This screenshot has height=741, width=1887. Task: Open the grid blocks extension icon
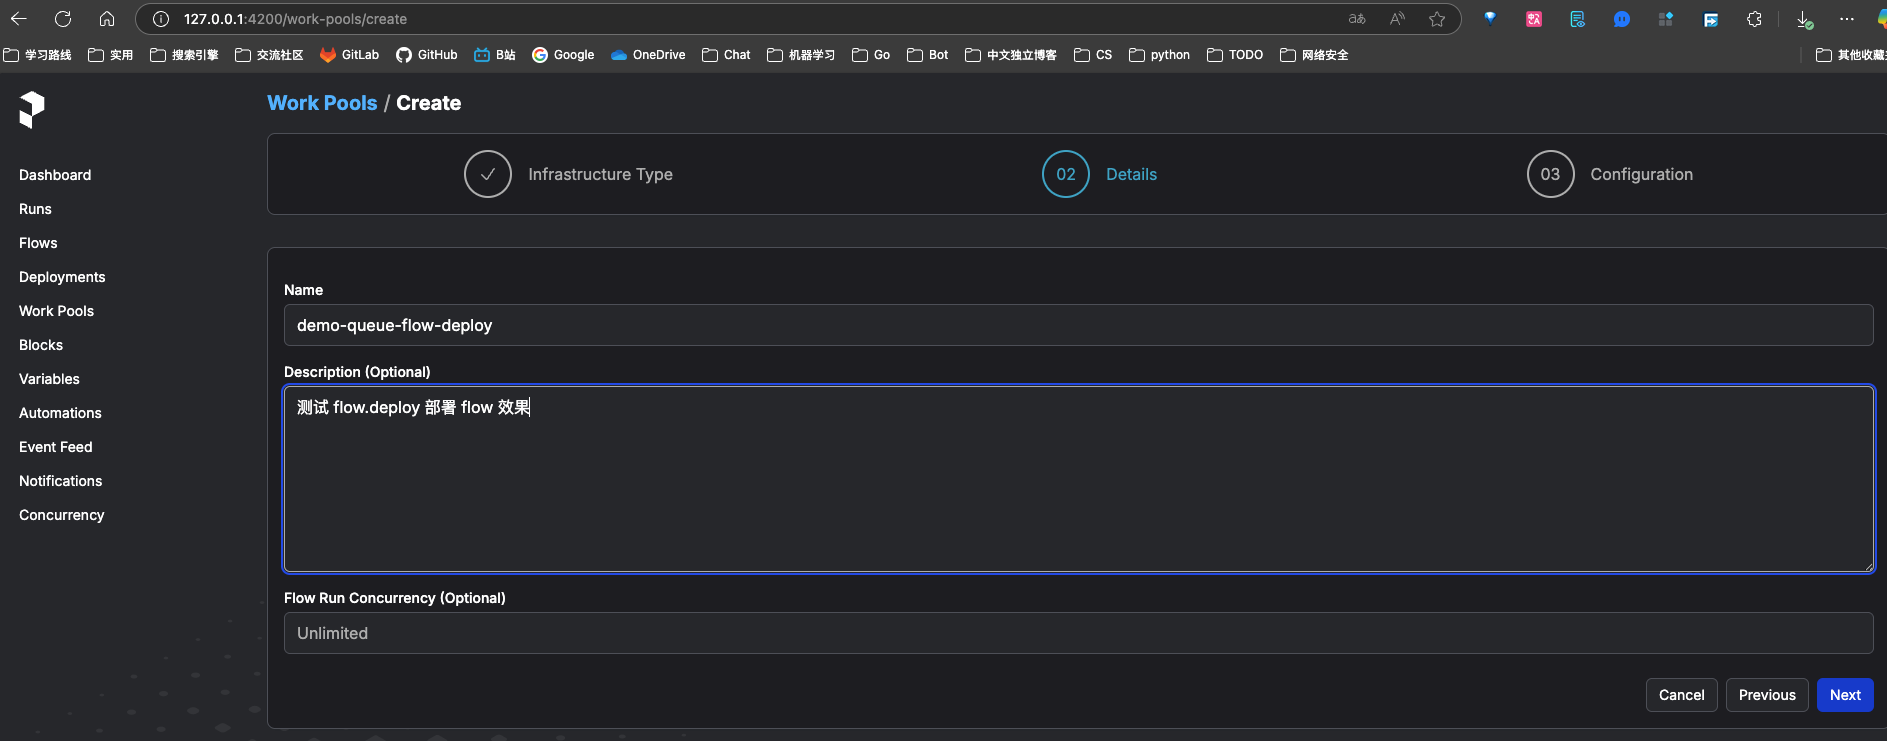coord(1666,19)
